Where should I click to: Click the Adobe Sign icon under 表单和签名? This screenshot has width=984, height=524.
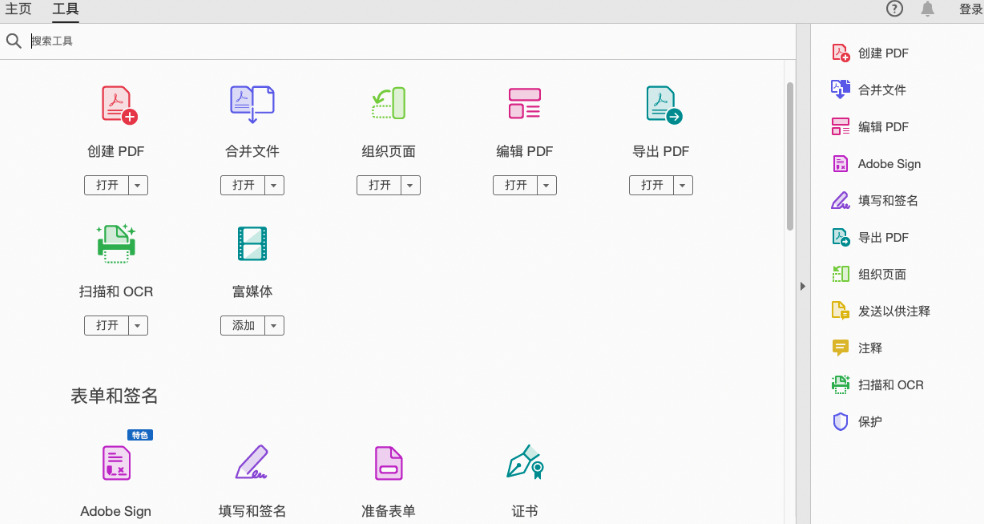pyautogui.click(x=117, y=463)
